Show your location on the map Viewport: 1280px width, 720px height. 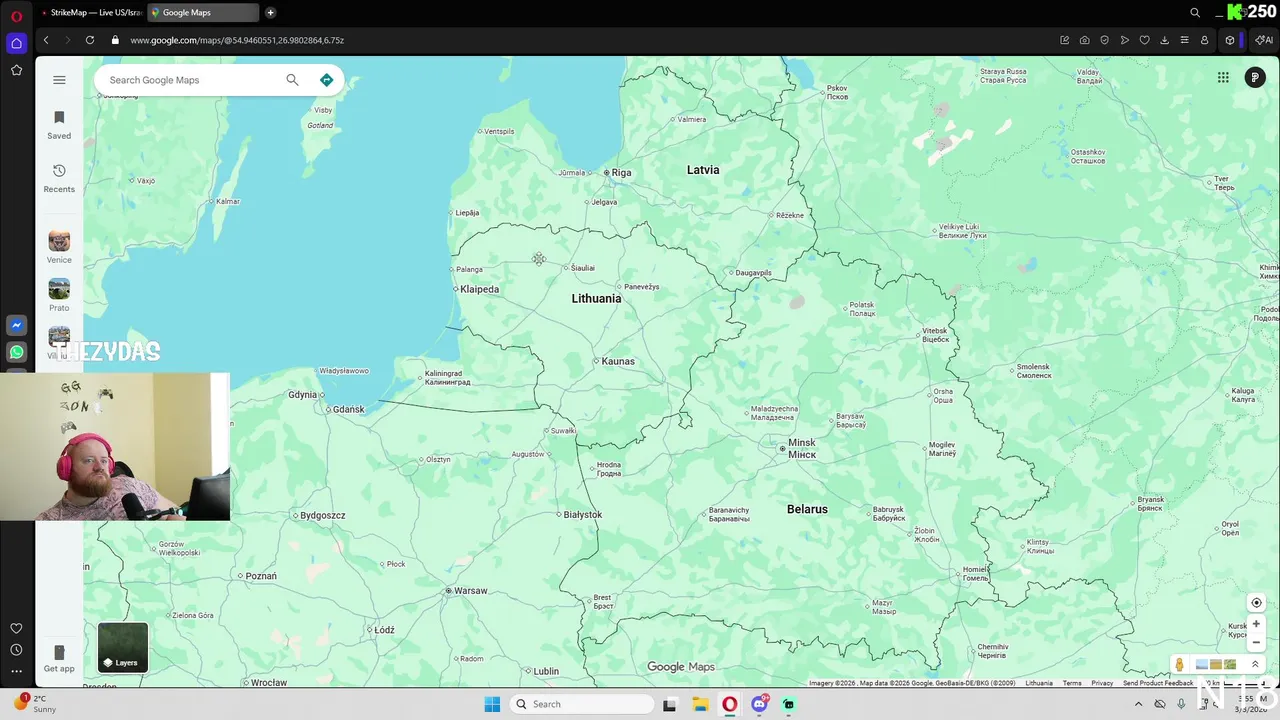(x=1257, y=603)
